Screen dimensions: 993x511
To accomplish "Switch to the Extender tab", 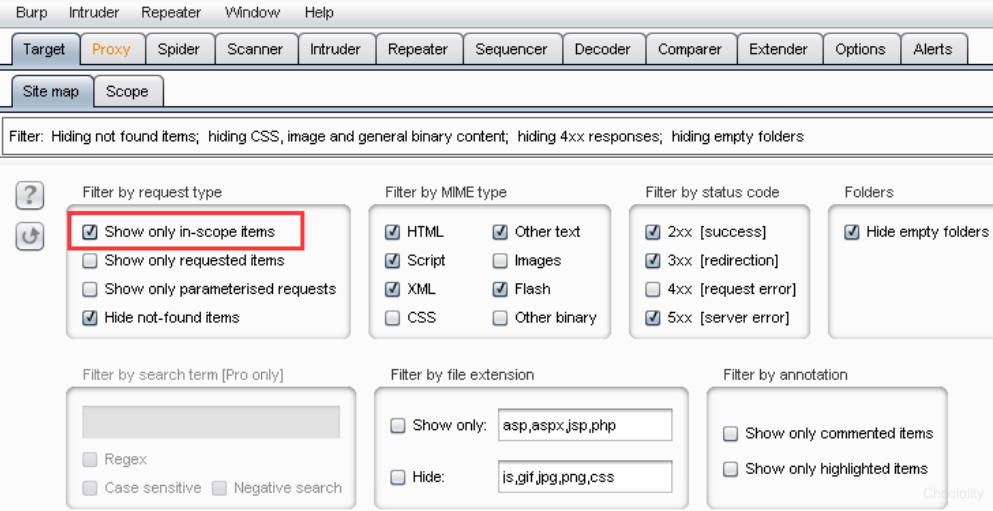I will coord(778,49).
